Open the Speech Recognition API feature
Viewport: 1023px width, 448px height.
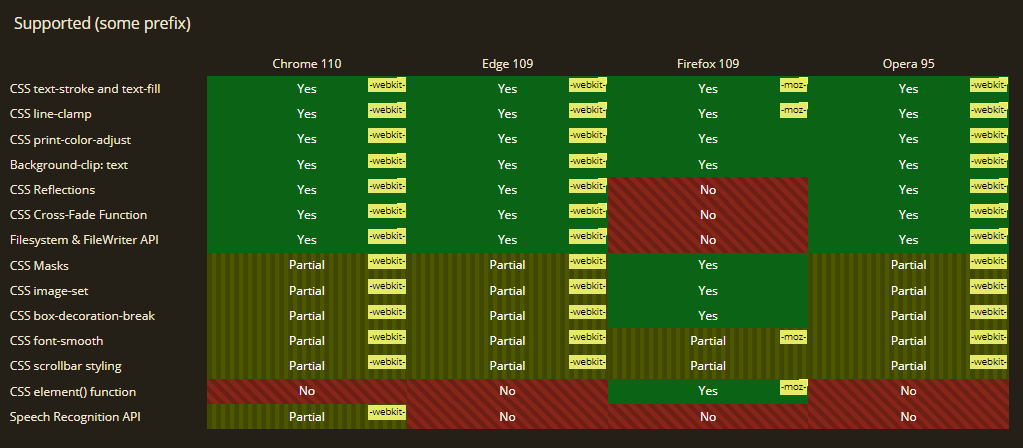click(75, 417)
